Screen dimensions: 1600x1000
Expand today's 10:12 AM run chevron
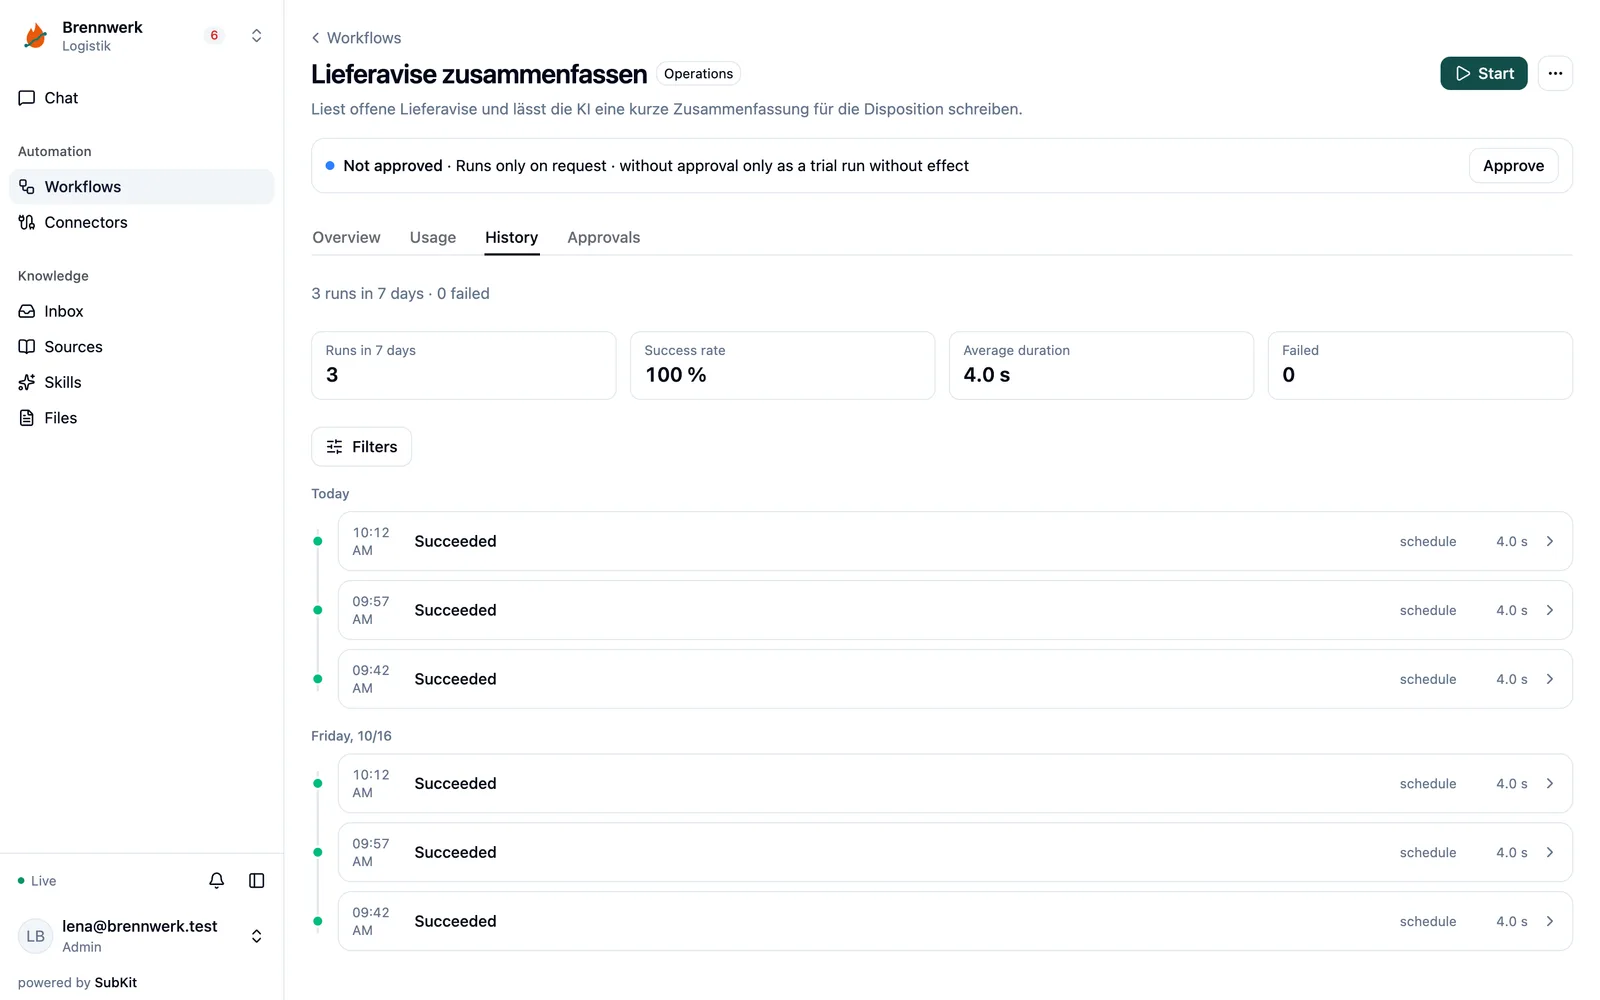click(x=1550, y=541)
